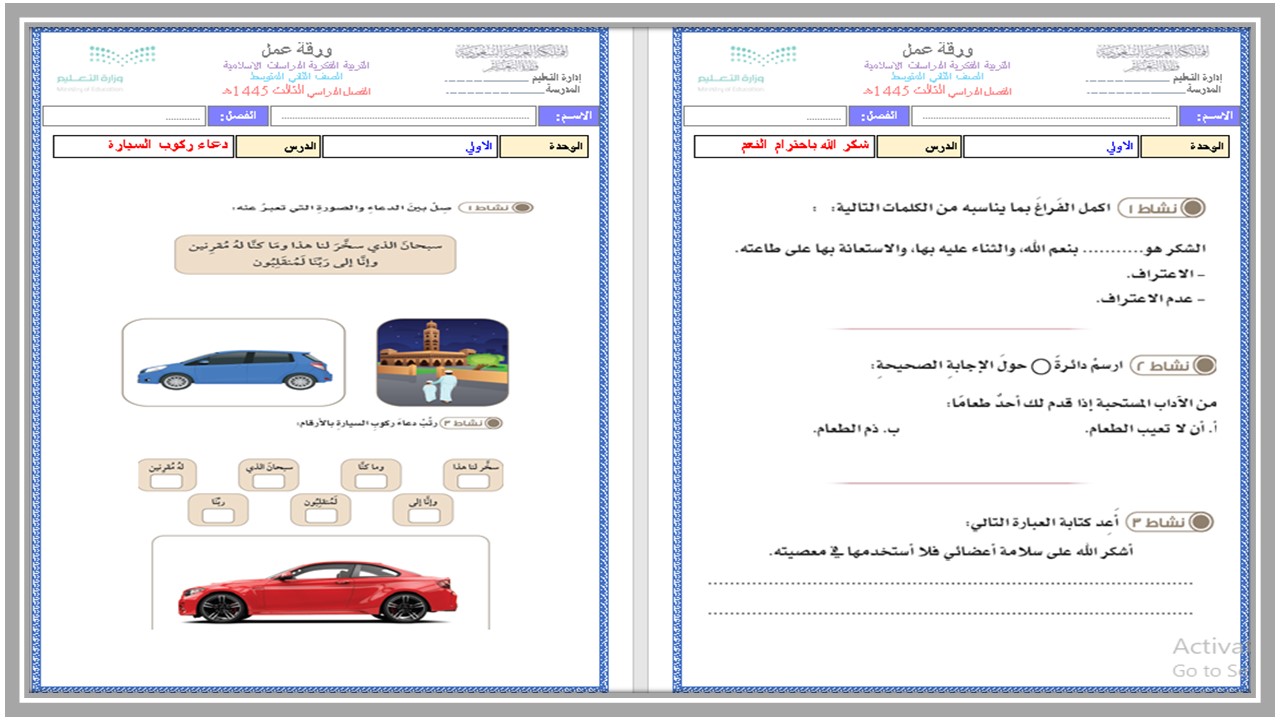
Task: Click the number box under وما كنّا
Action: pos(370,482)
